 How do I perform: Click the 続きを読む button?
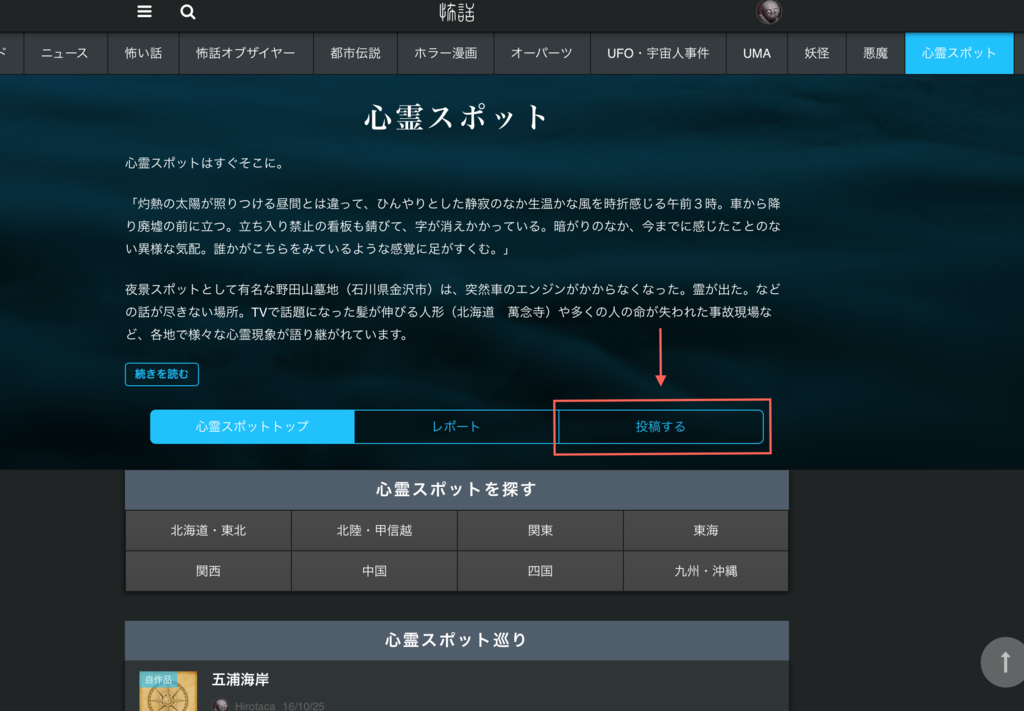[x=161, y=374]
